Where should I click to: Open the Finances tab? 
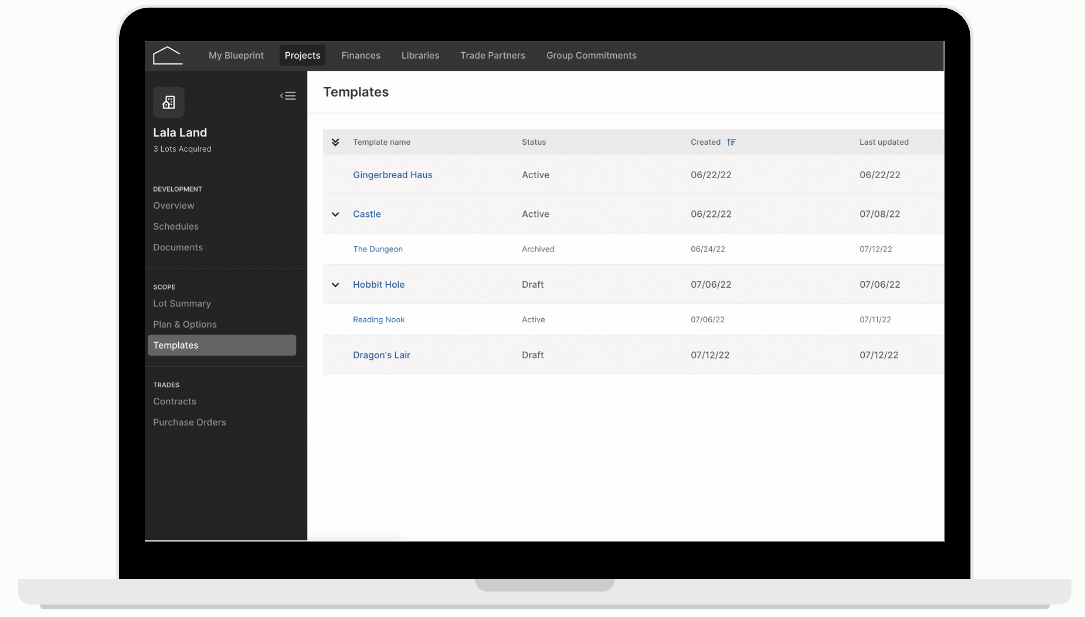click(x=361, y=55)
